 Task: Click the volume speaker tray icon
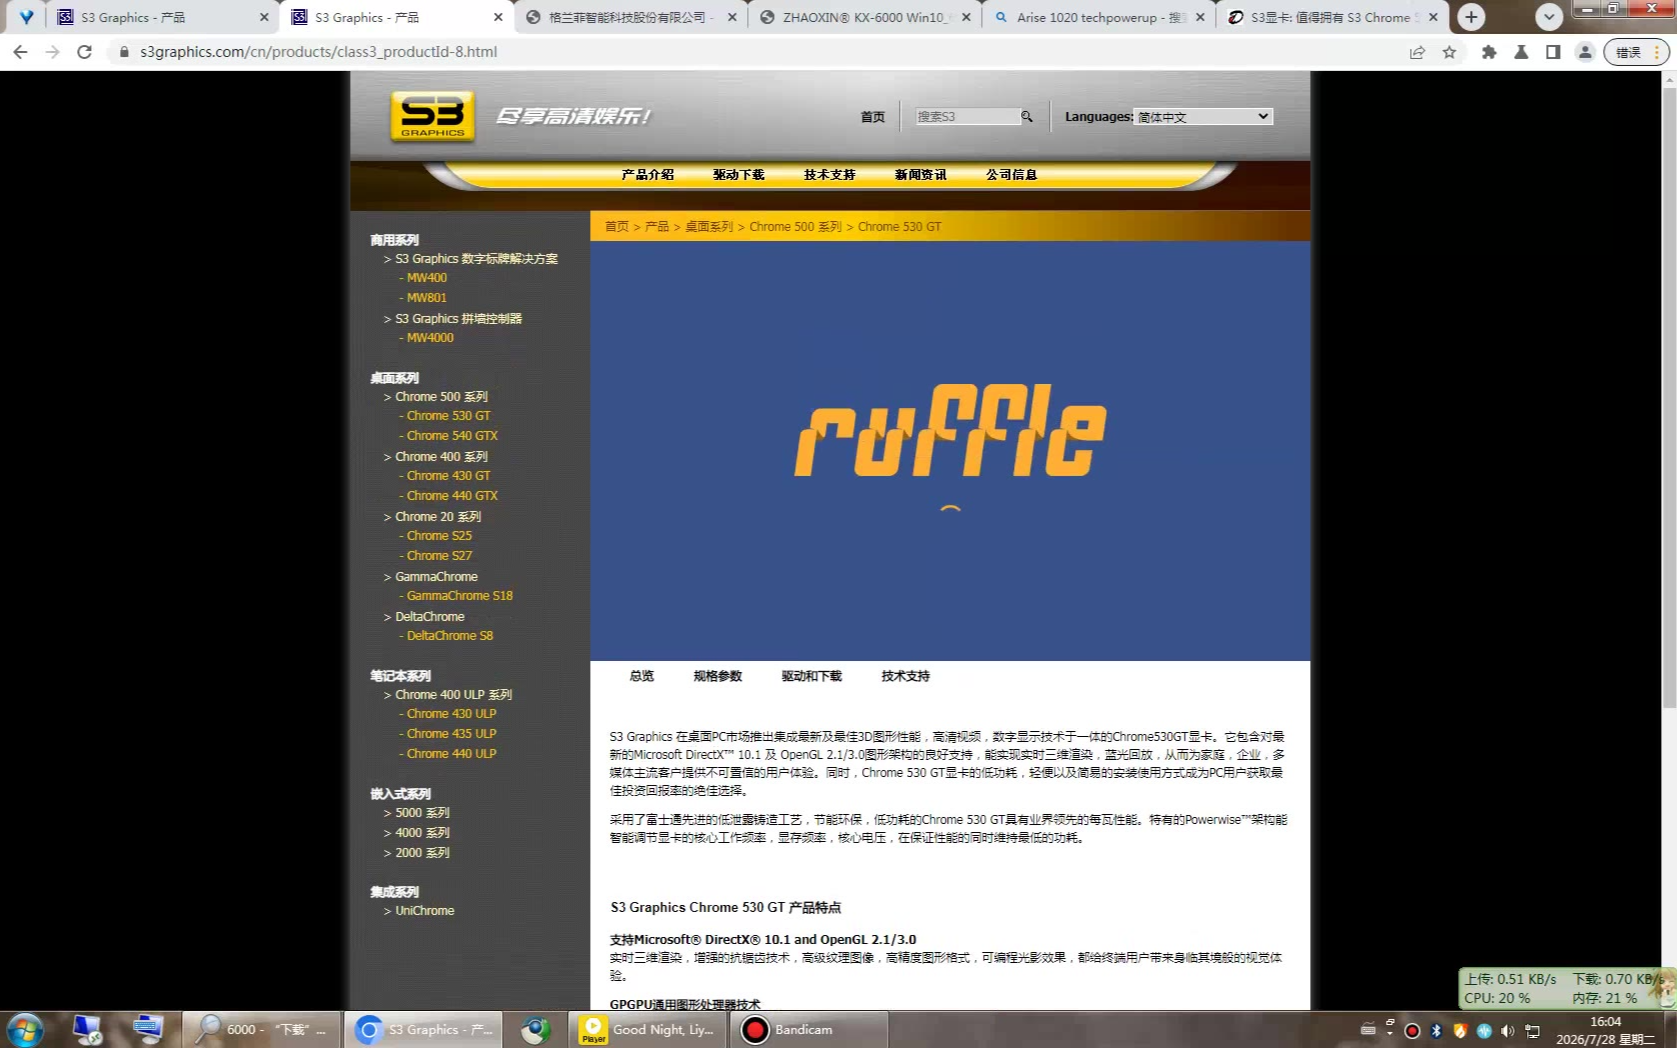tap(1508, 1030)
